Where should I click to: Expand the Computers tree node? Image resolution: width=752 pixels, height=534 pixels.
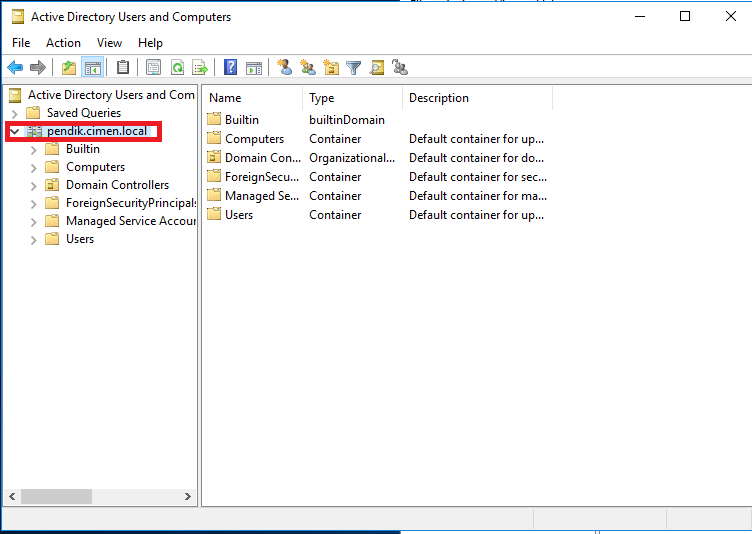(34, 168)
